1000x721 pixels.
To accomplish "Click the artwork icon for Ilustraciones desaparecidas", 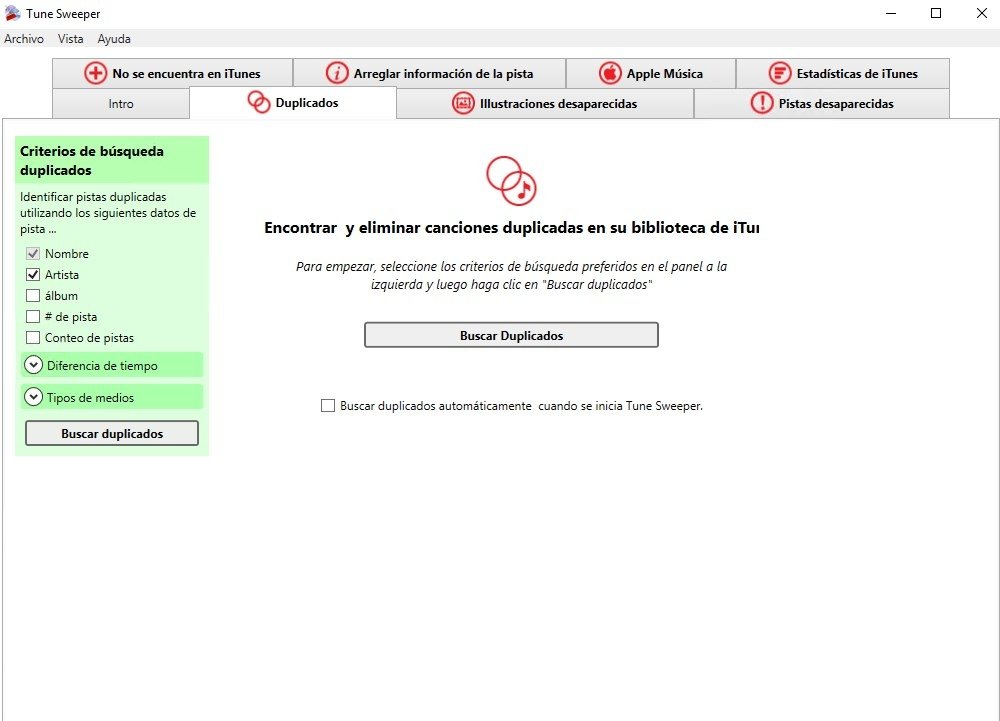I will pos(463,103).
